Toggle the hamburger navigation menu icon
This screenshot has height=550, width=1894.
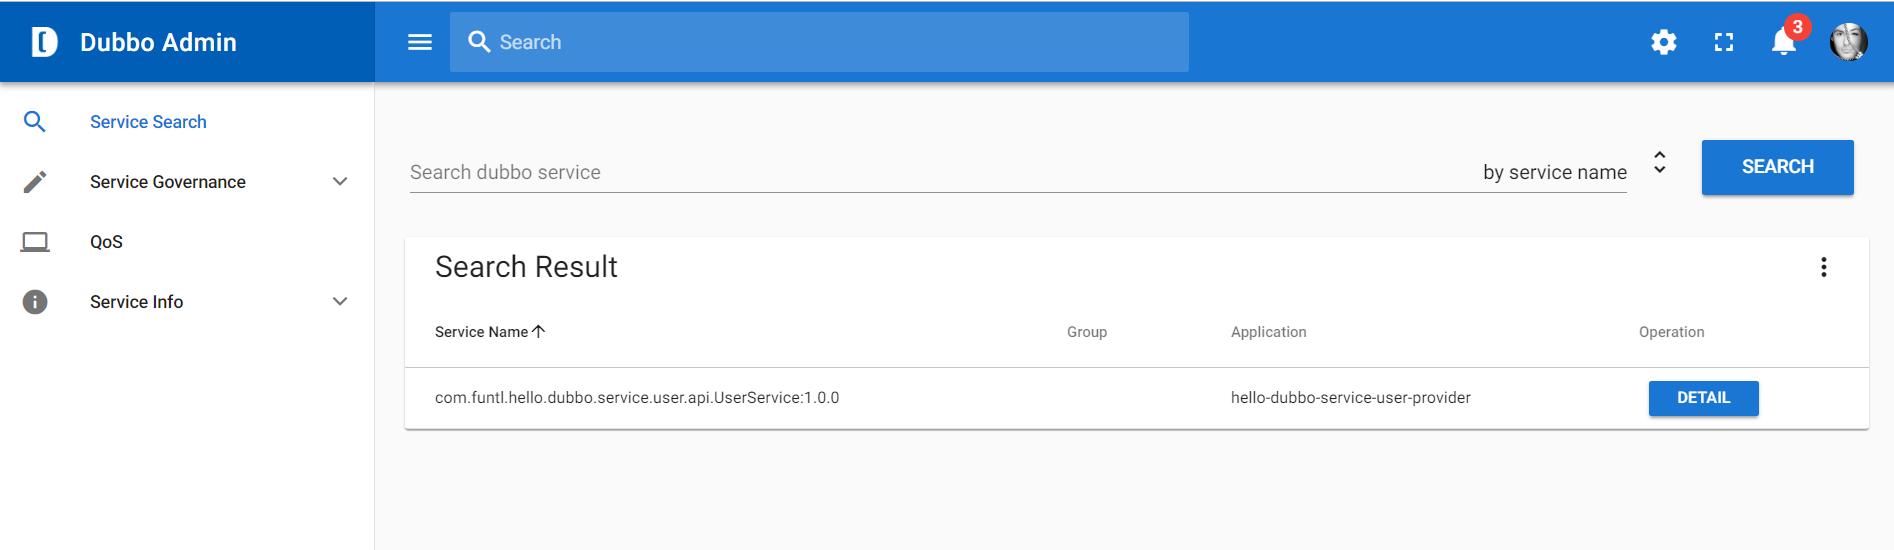420,42
